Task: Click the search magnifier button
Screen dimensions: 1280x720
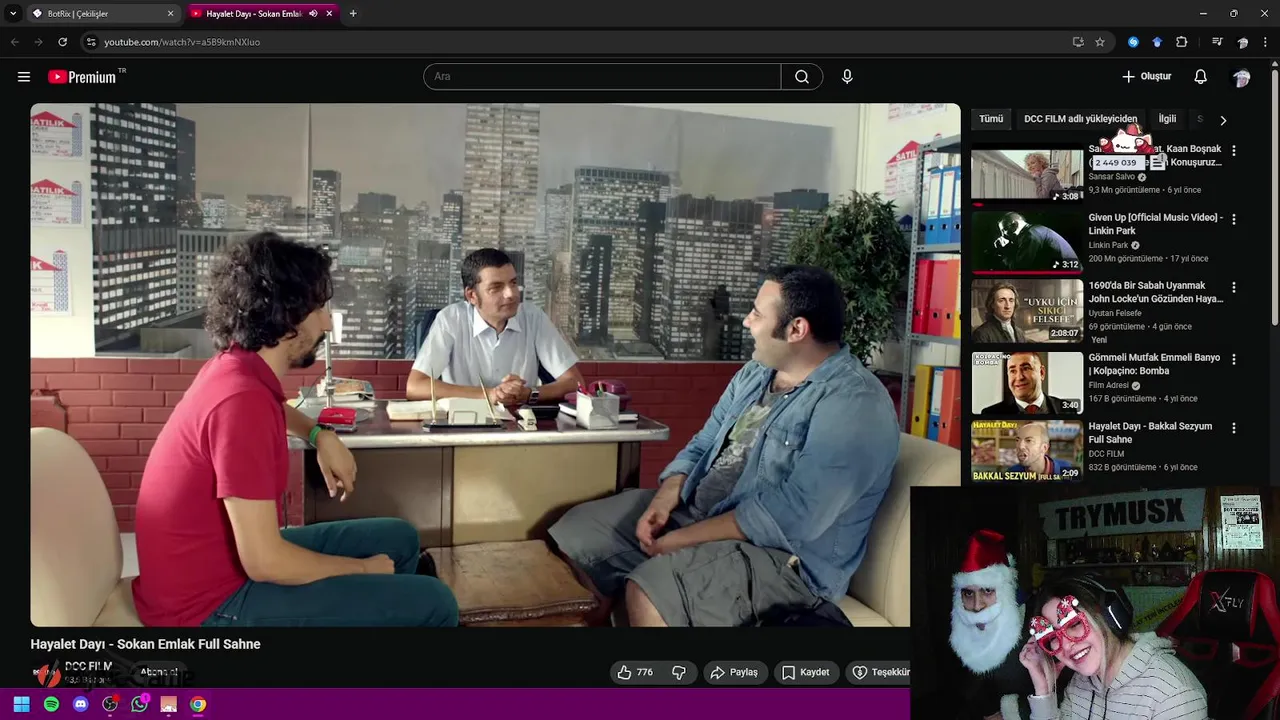Action: (802, 77)
